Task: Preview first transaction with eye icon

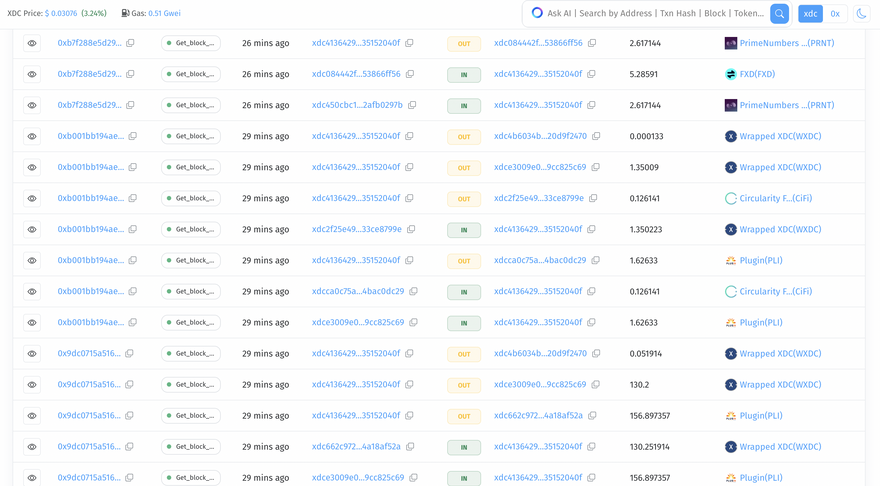Action: 32,44
